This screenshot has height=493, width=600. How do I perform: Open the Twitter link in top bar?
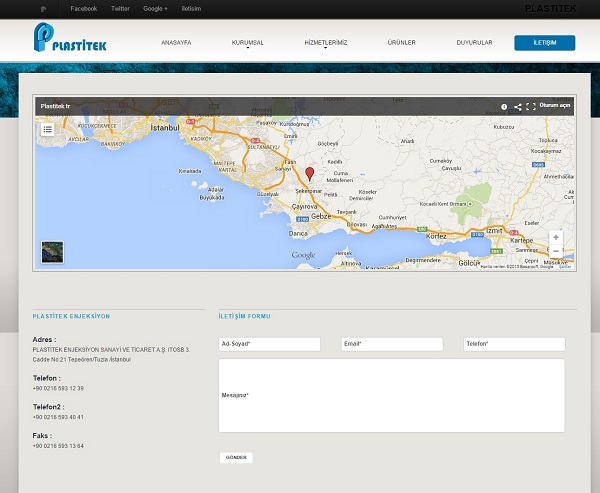[120, 8]
